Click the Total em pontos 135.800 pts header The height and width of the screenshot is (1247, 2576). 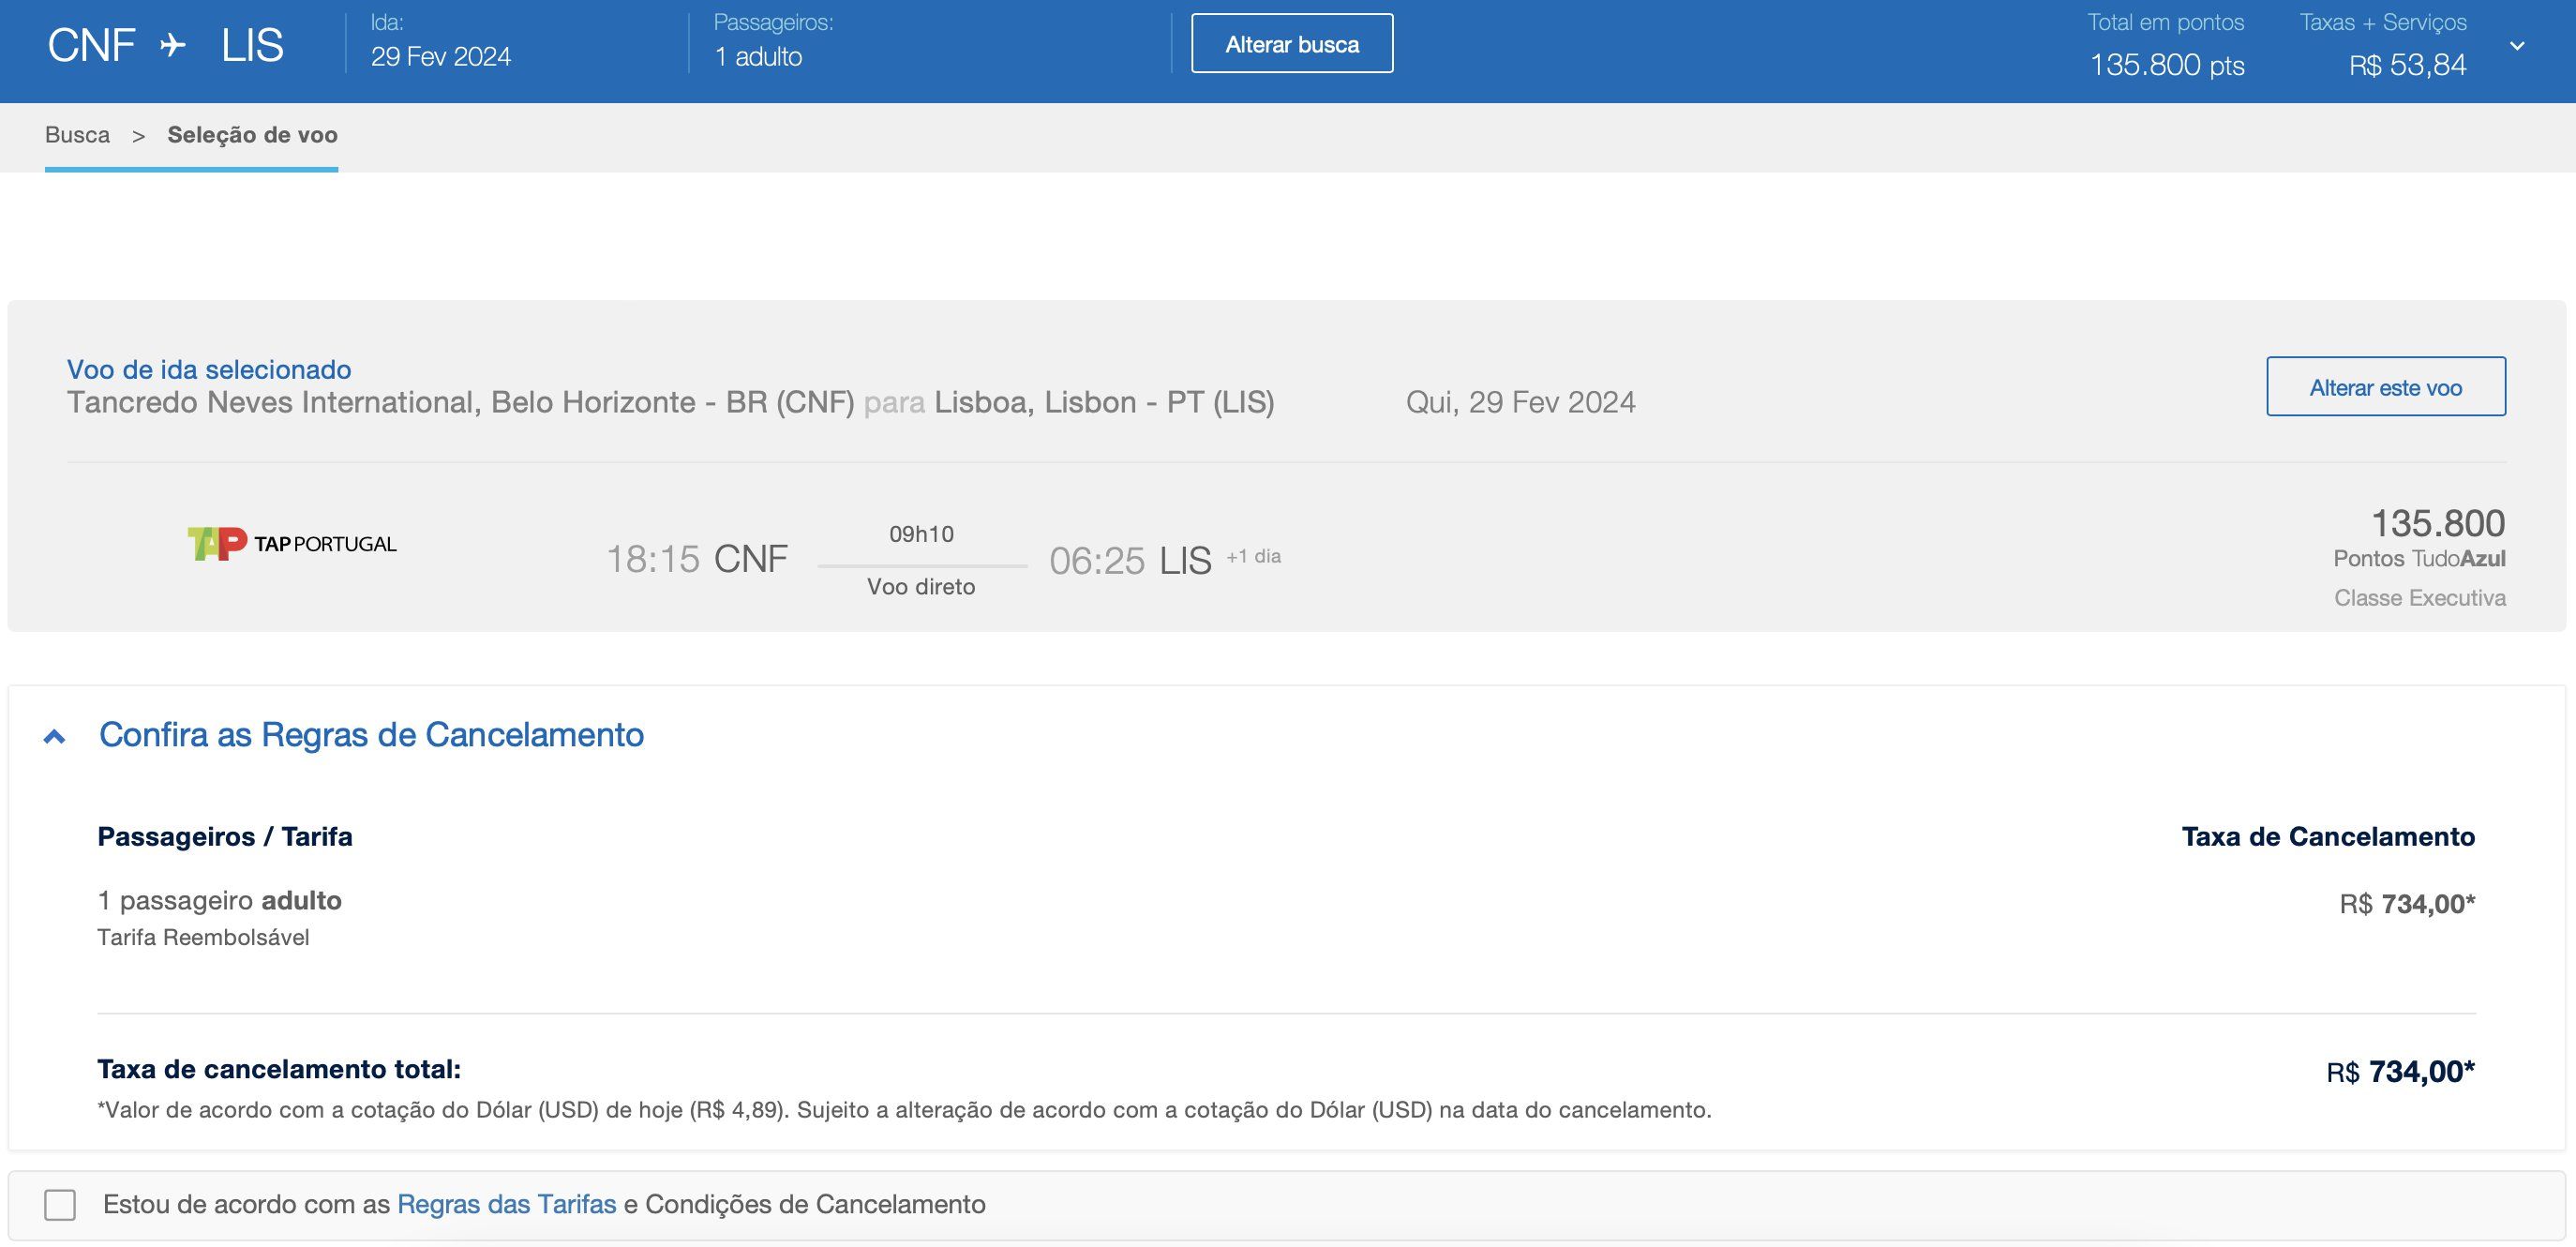(x=2166, y=65)
